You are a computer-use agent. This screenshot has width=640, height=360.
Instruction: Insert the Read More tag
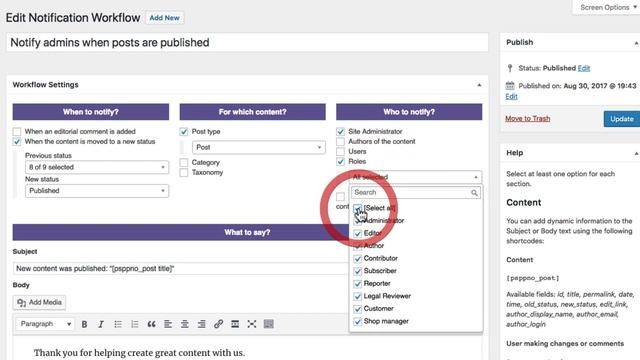tap(235, 324)
